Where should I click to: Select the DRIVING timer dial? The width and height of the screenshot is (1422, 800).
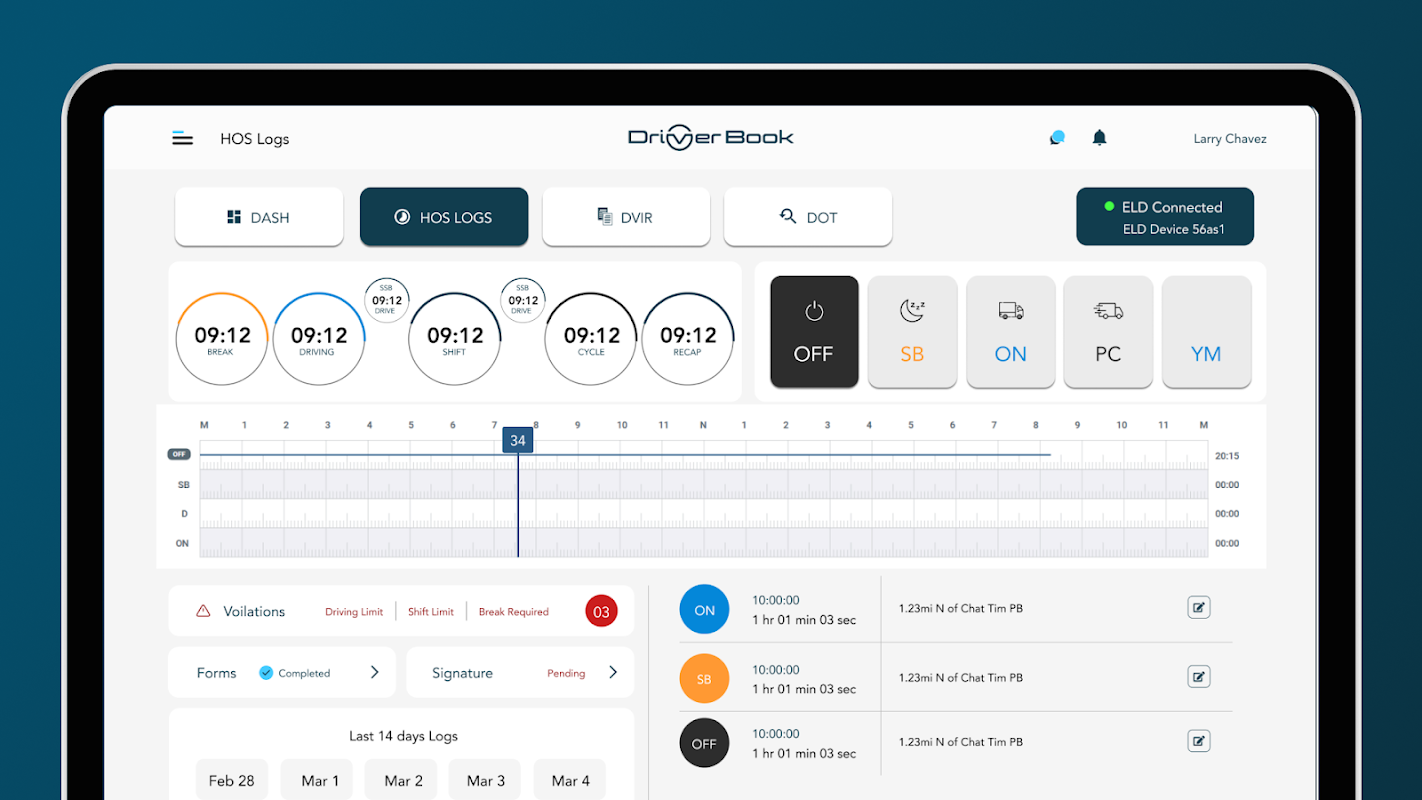pyautogui.click(x=319, y=339)
